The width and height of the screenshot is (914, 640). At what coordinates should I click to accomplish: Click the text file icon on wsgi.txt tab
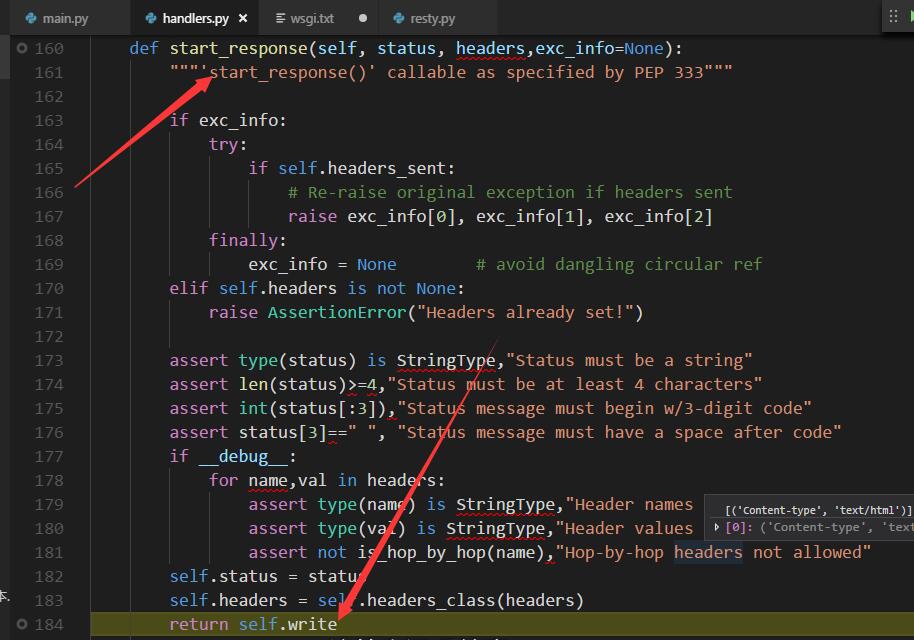(280, 19)
